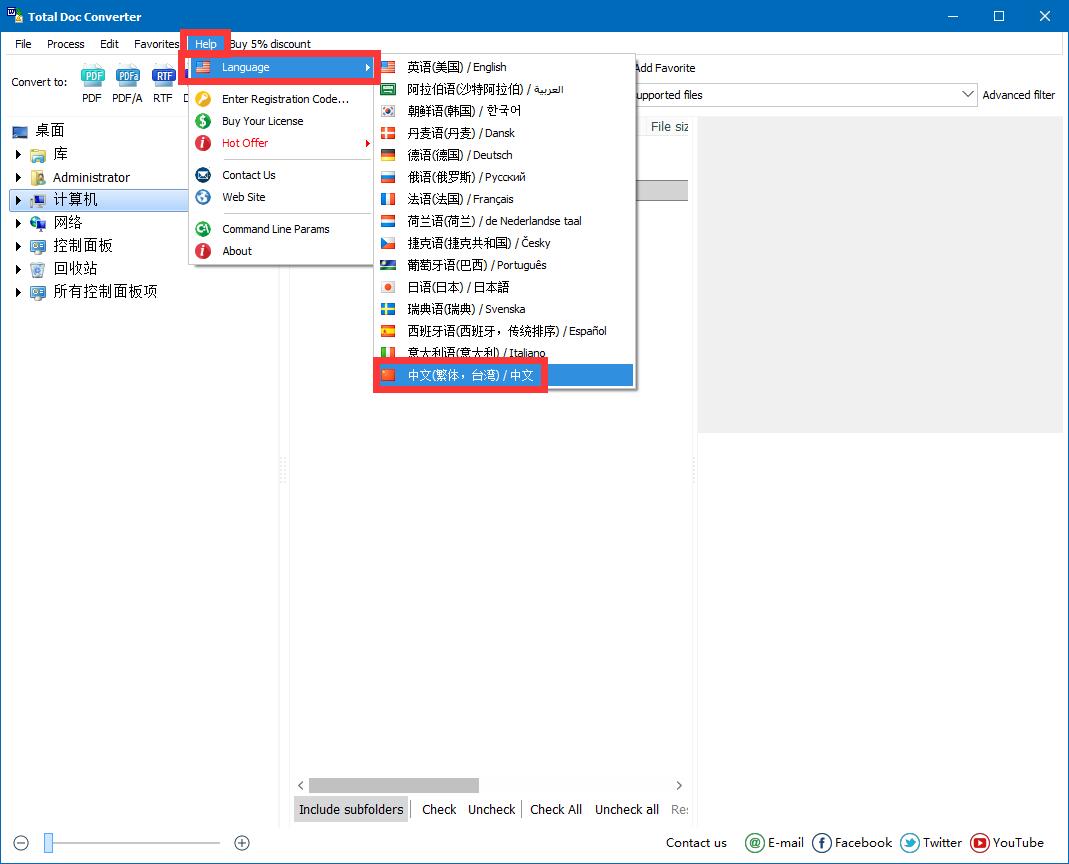This screenshot has height=864, width=1069.
Task: Pick the German flag for Deutsch
Action: pyautogui.click(x=388, y=155)
